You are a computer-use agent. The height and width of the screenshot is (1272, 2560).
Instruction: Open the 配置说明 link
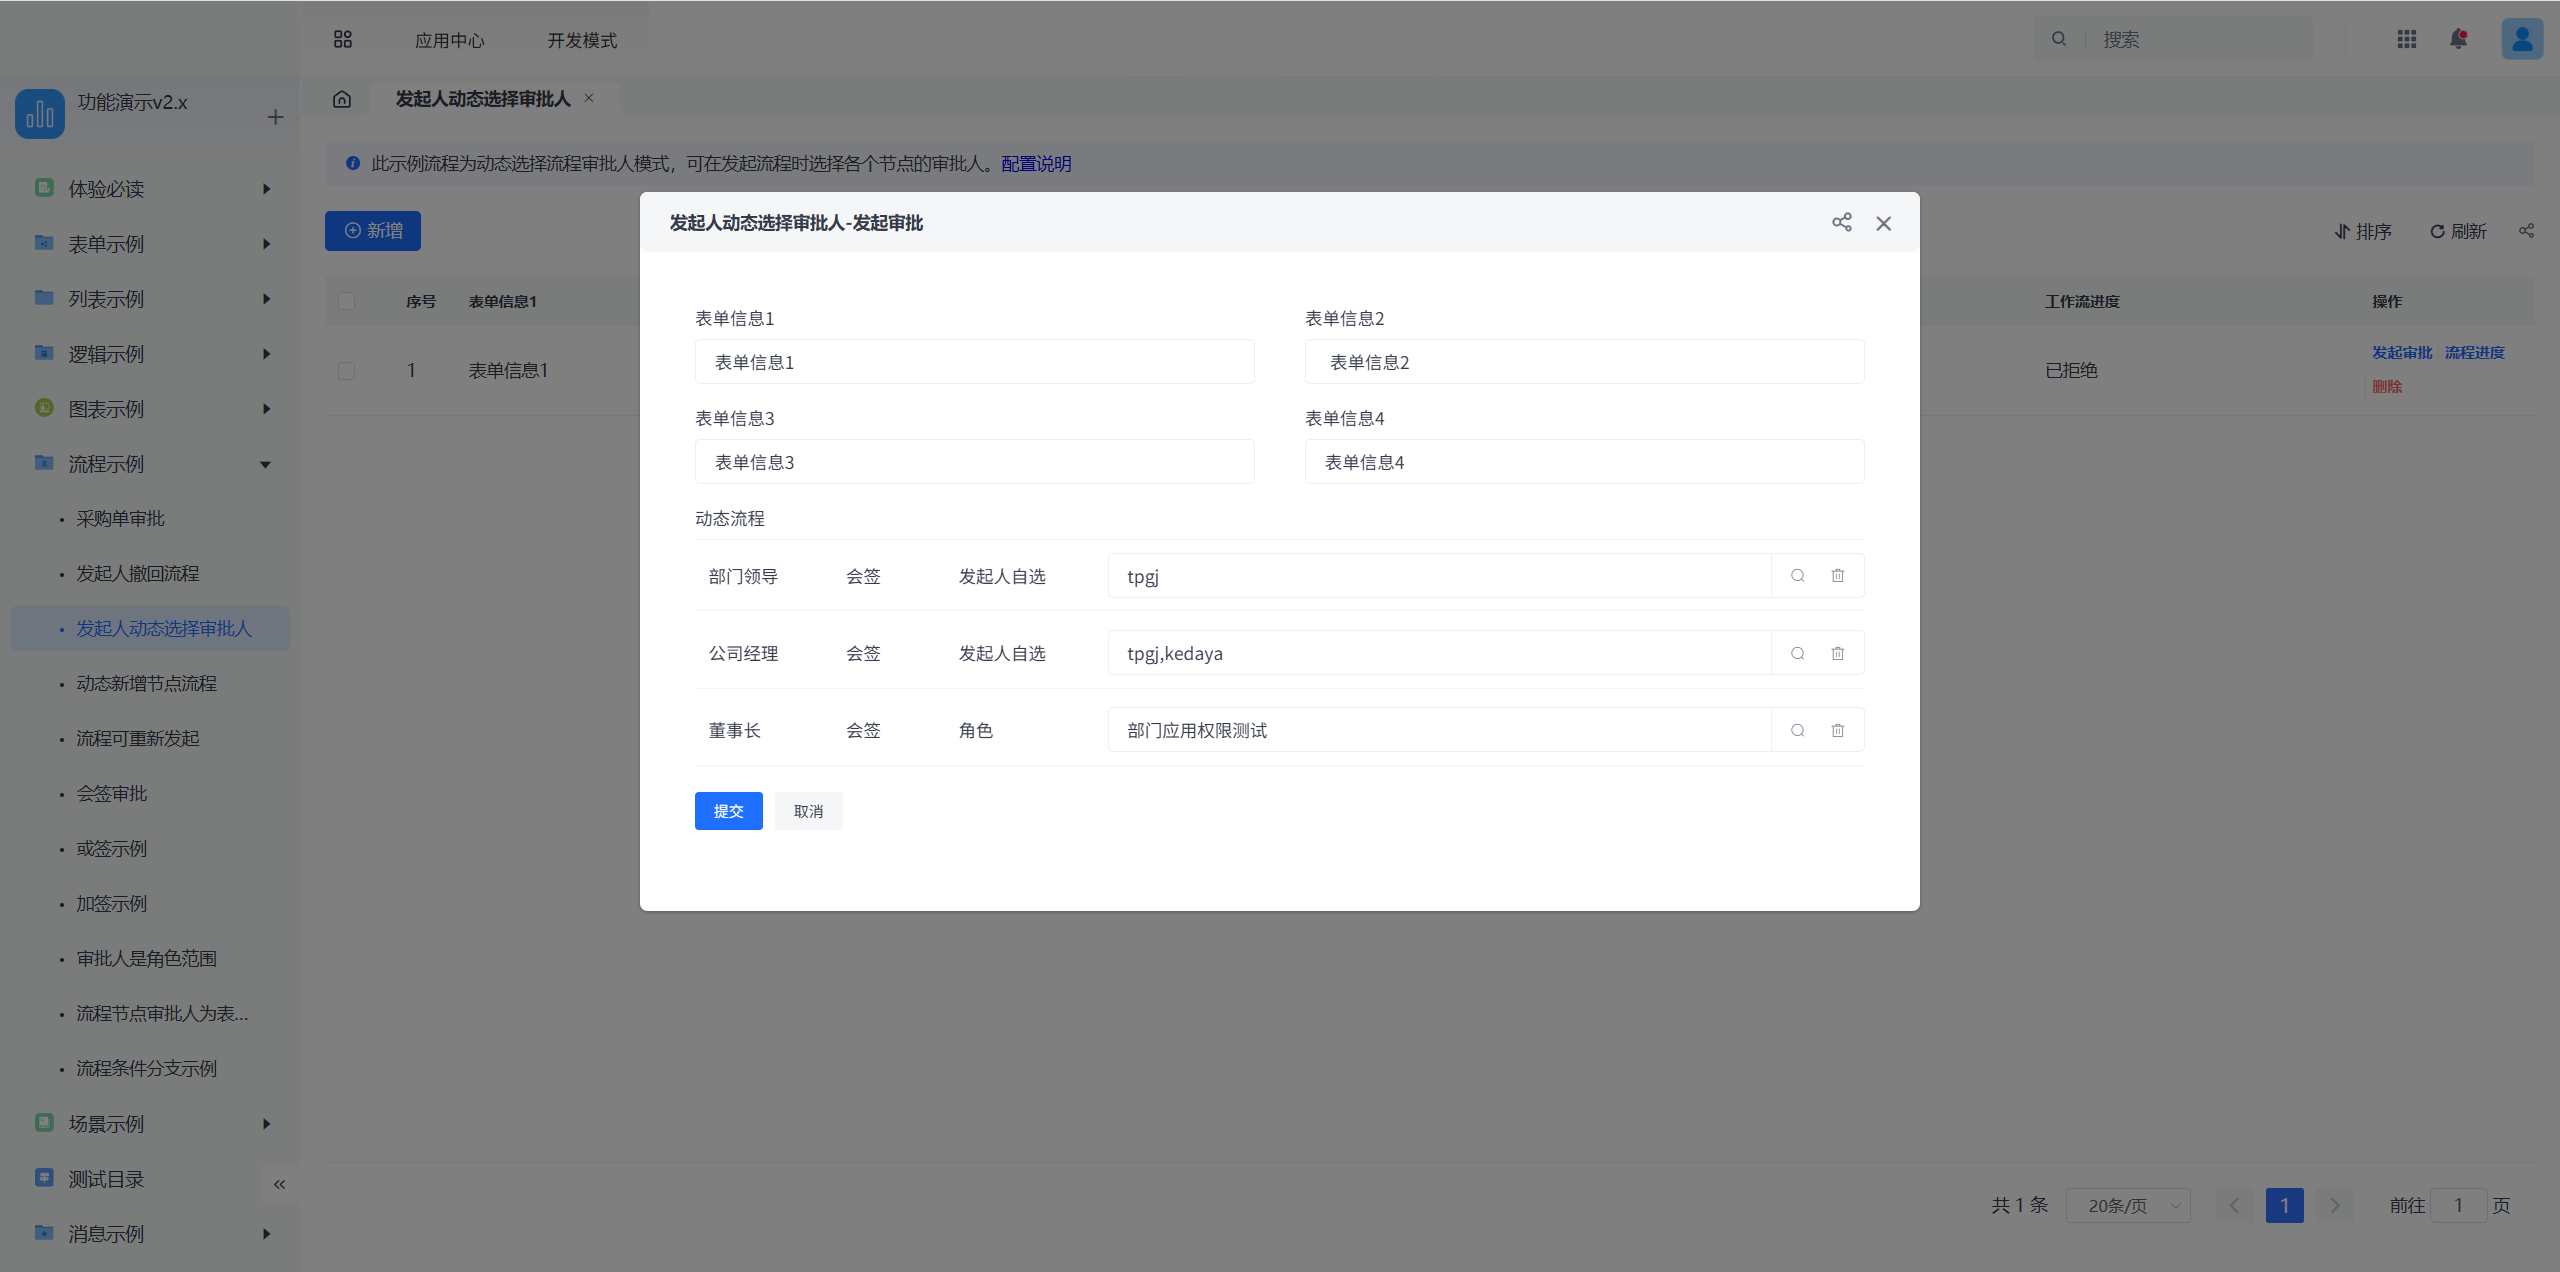click(x=1036, y=164)
